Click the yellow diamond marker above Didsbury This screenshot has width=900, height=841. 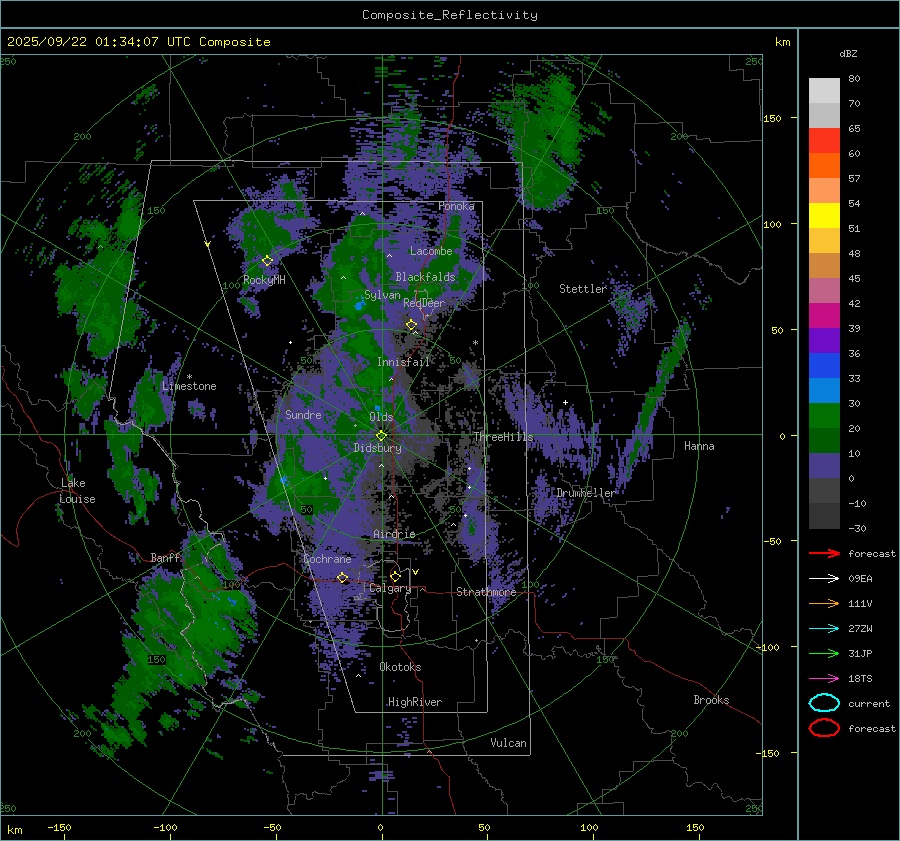[381, 435]
